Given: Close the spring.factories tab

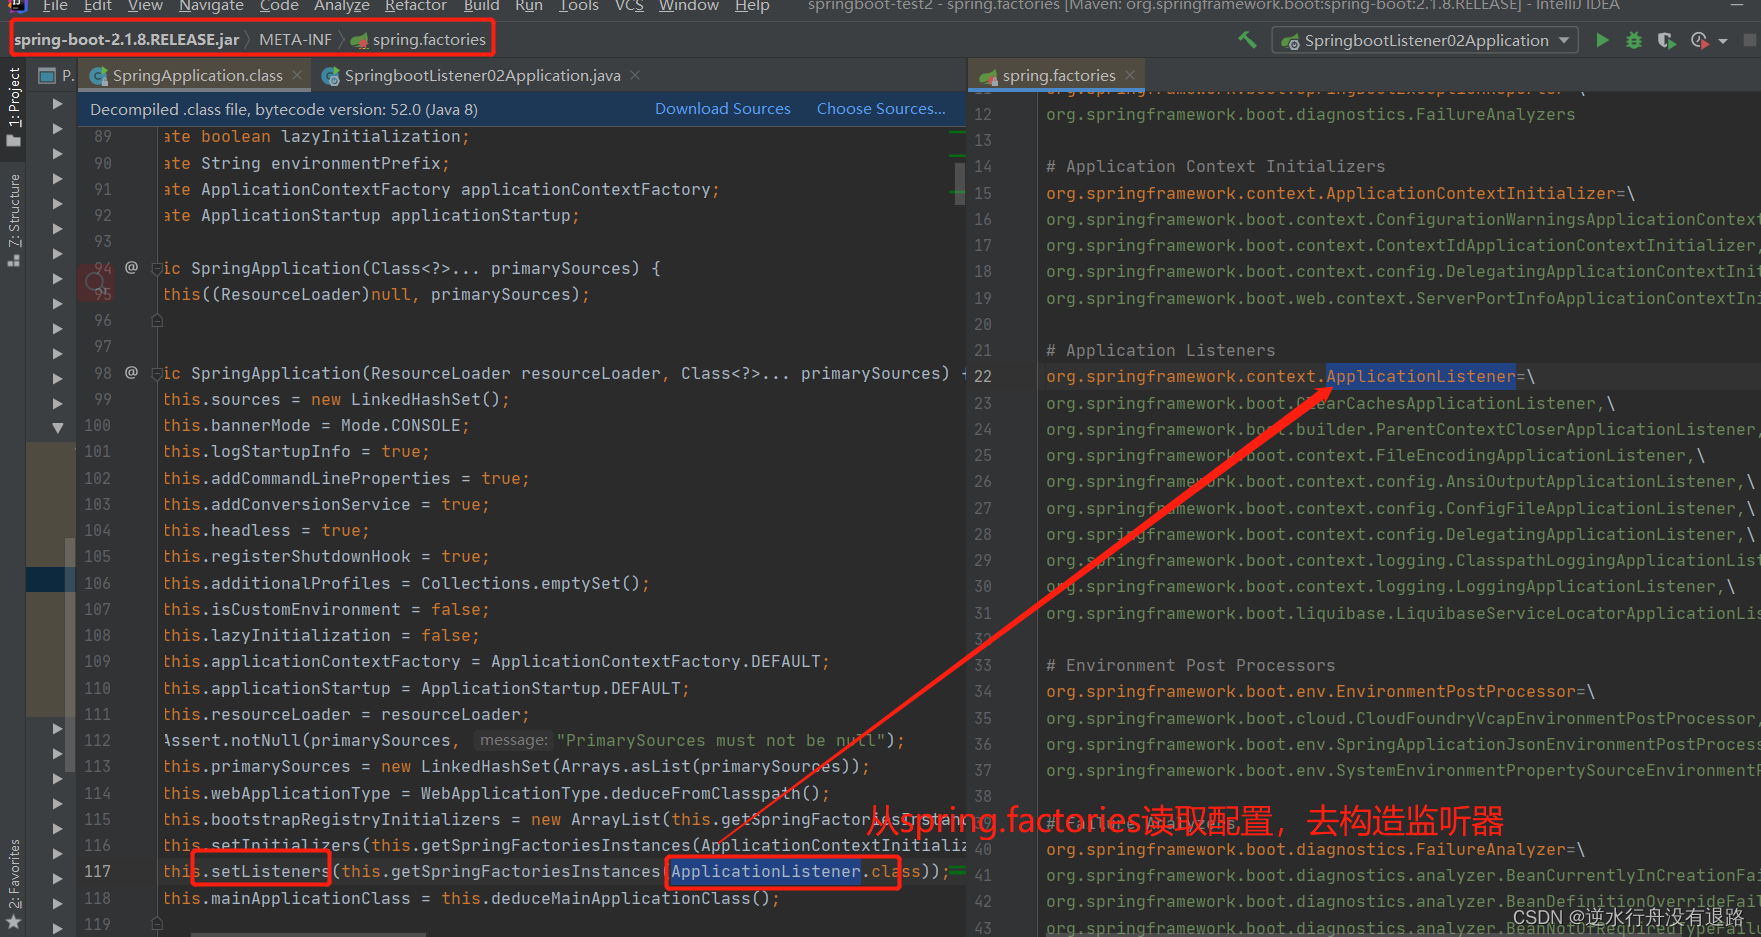Looking at the screenshot, I should coord(1130,75).
